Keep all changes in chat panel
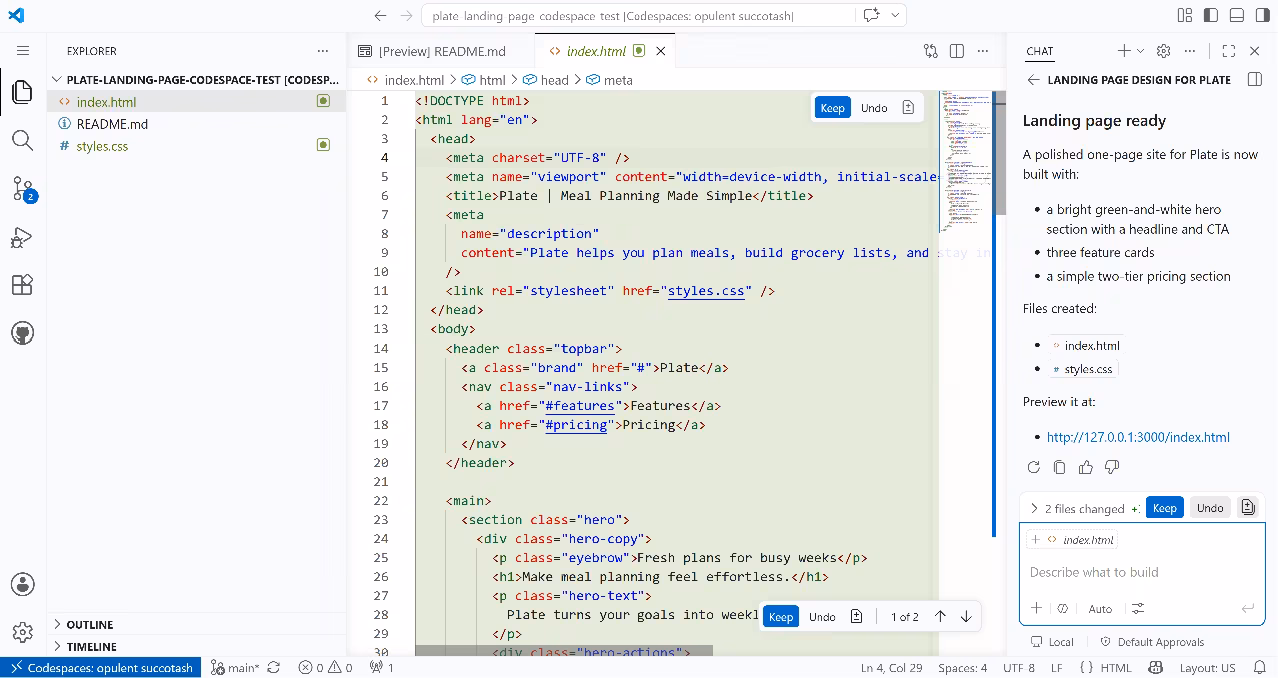1278x678 pixels. click(x=1165, y=508)
